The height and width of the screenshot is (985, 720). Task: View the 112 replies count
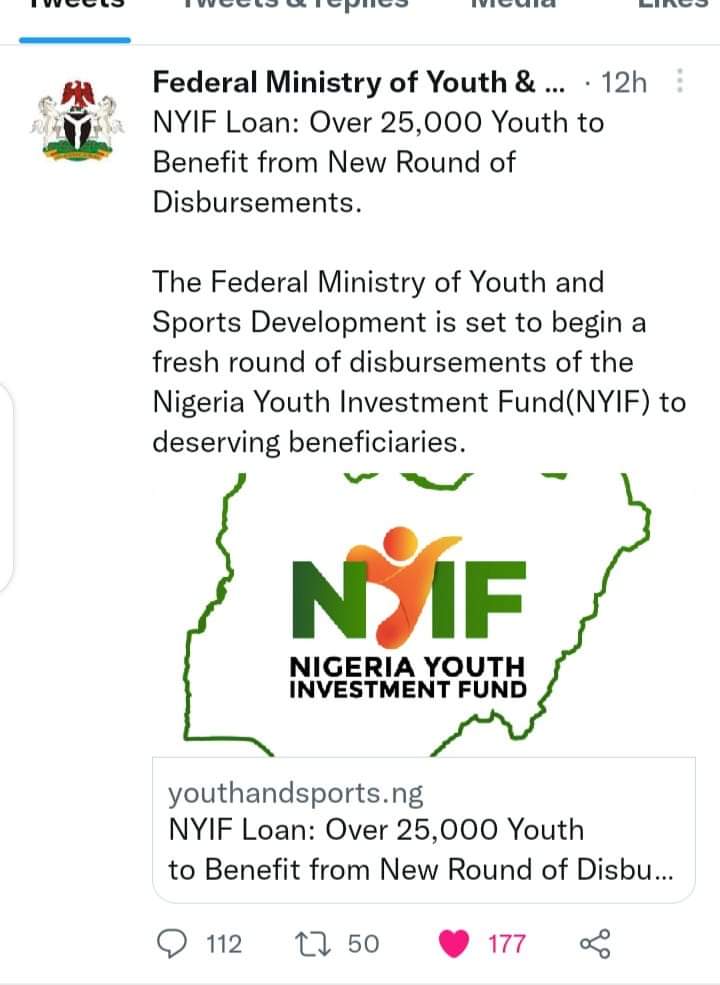(224, 944)
